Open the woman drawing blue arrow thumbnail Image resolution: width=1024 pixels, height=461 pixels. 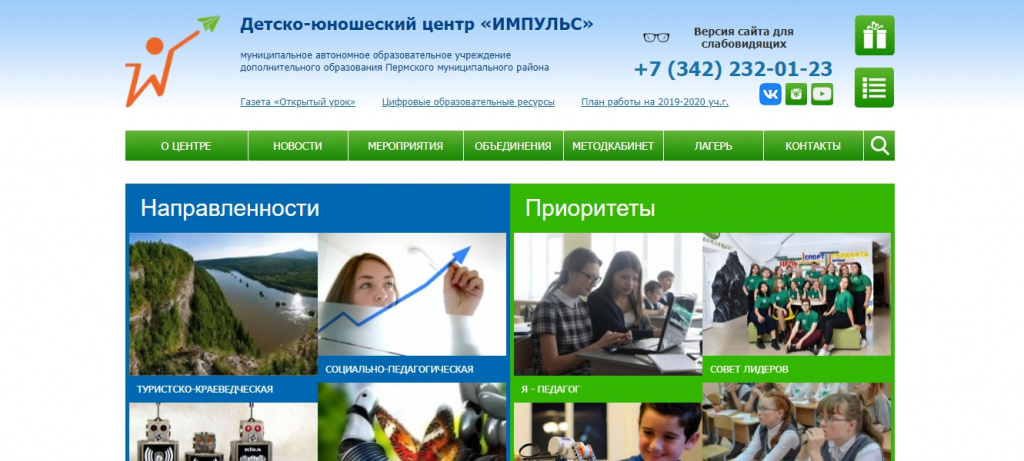tap(412, 294)
